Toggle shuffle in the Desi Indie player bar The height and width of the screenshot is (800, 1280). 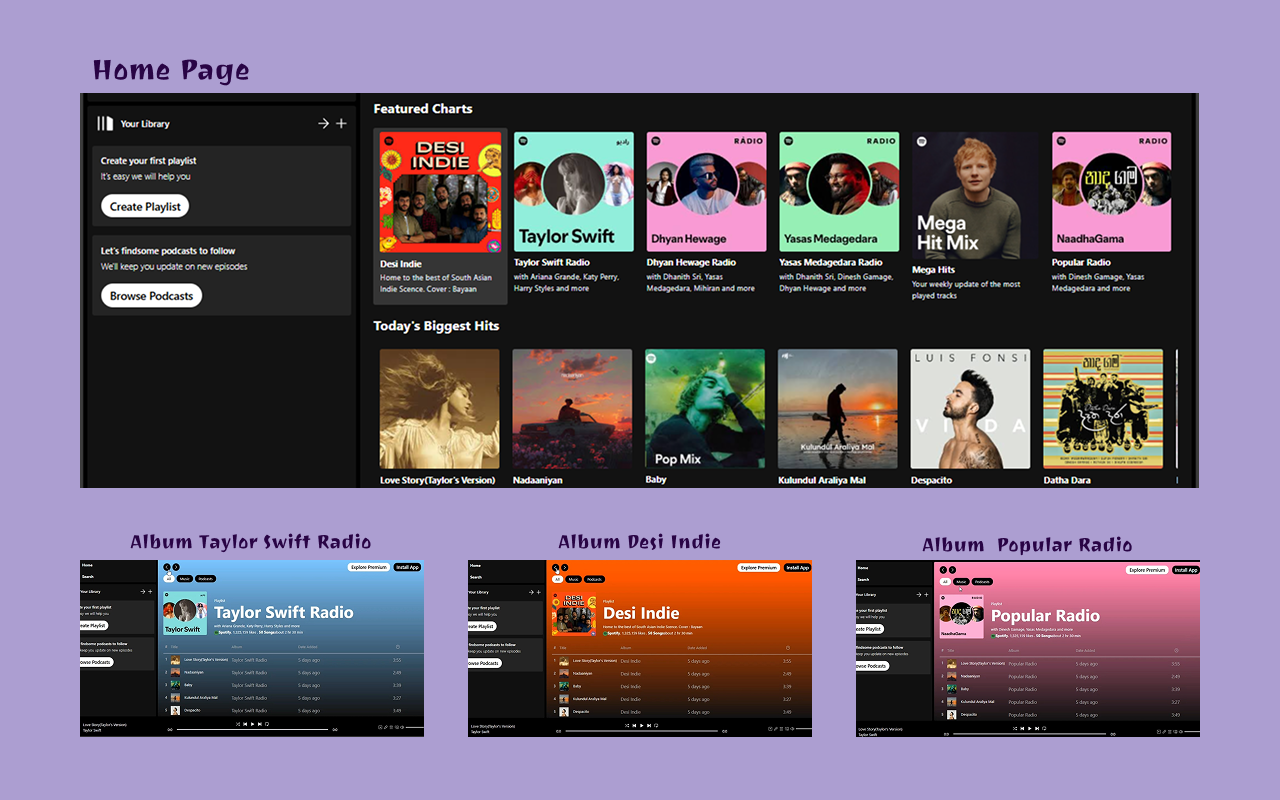626,725
